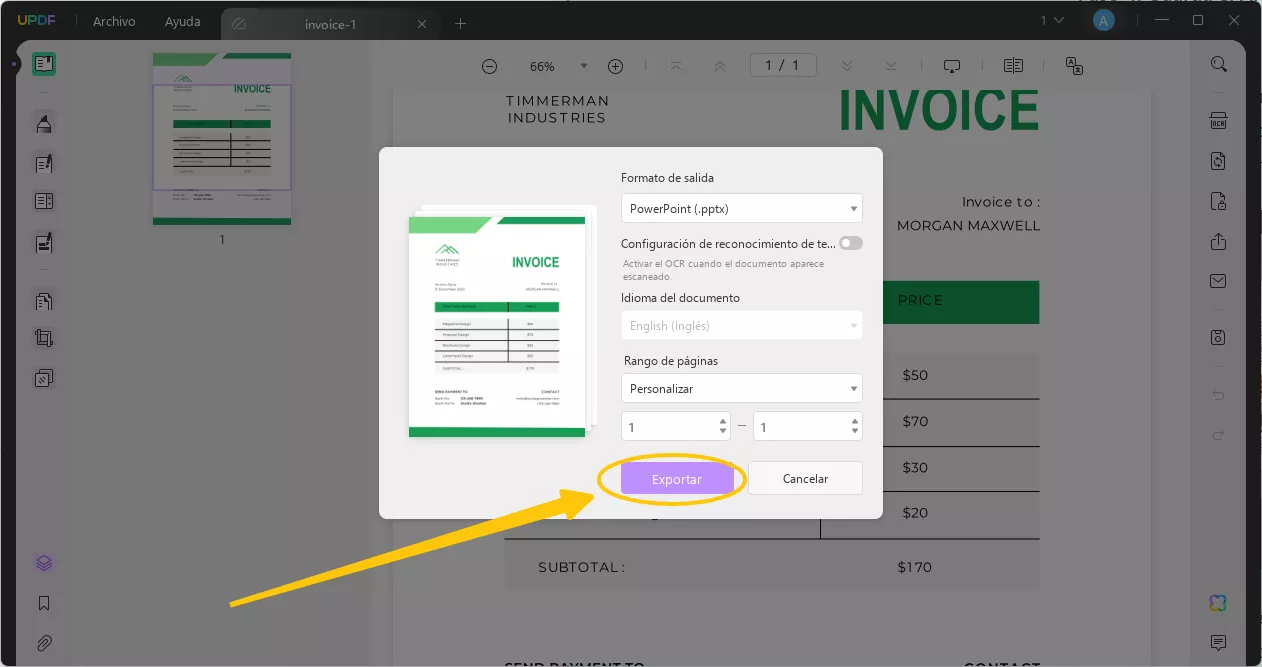1262x667 pixels.
Task: Click the undo arrow in right sidebar
Action: tap(1218, 395)
